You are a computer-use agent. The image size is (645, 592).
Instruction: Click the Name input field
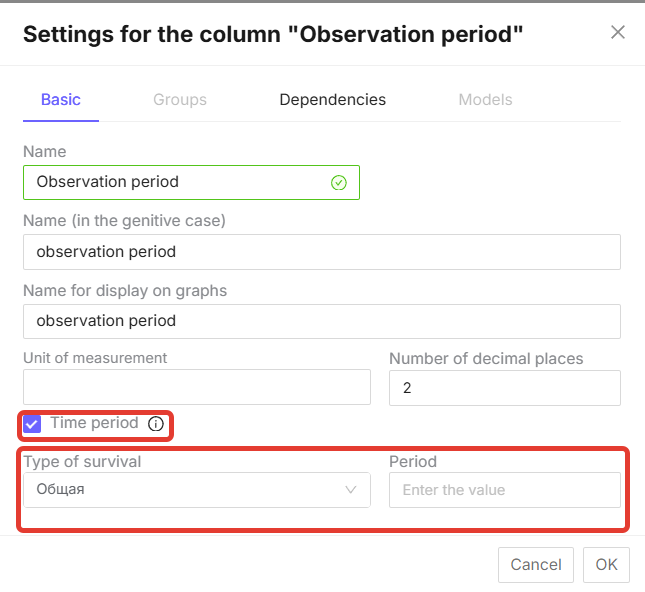point(180,183)
